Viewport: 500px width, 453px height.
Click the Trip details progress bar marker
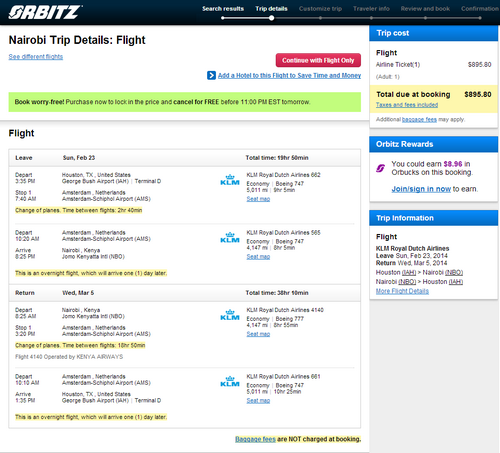tap(272, 18)
